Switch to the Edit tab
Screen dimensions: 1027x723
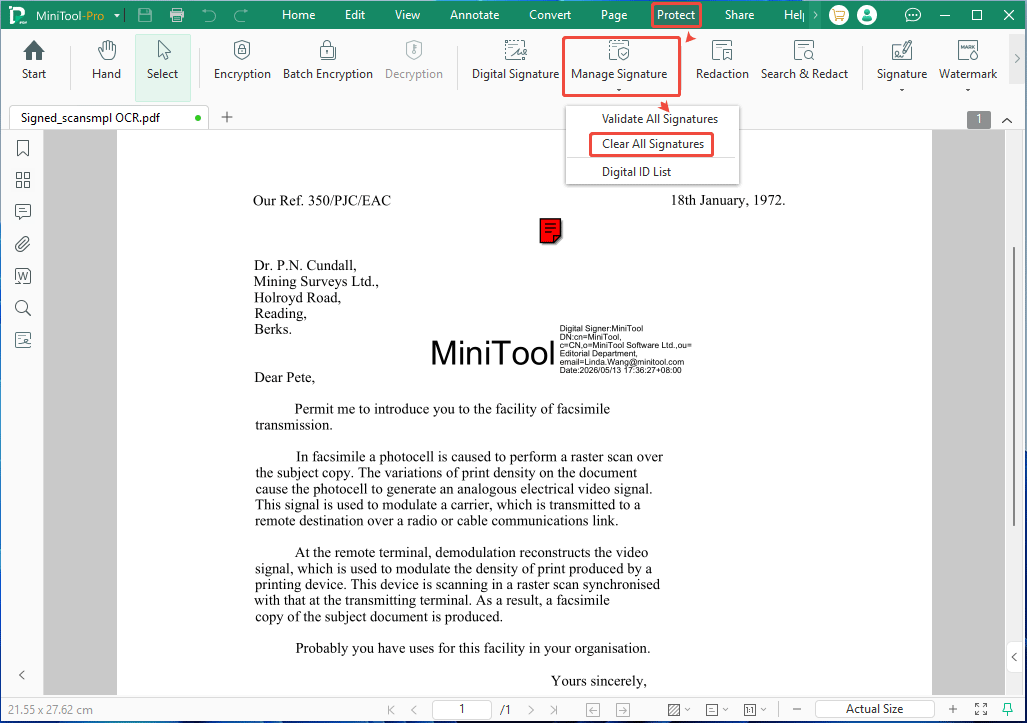(x=355, y=15)
